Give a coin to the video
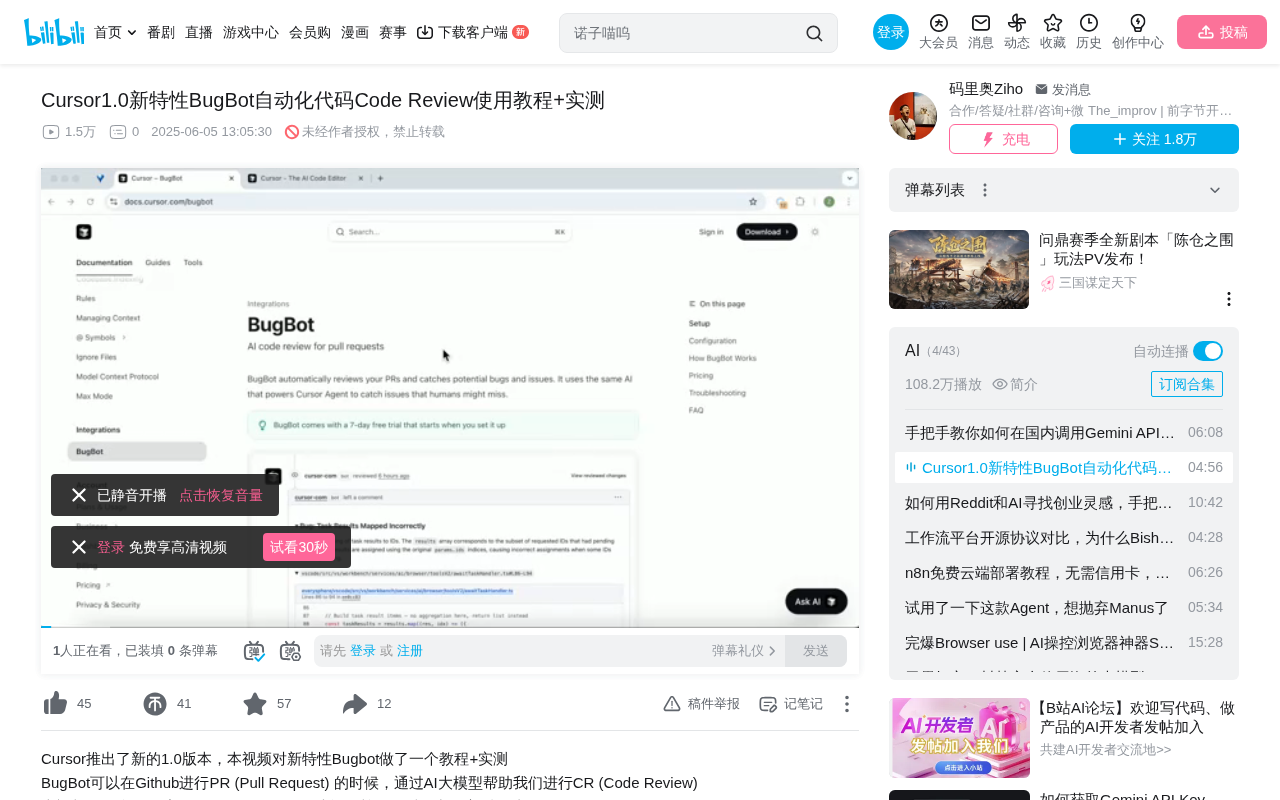Image resolution: width=1280 pixels, height=800 pixels. point(155,704)
